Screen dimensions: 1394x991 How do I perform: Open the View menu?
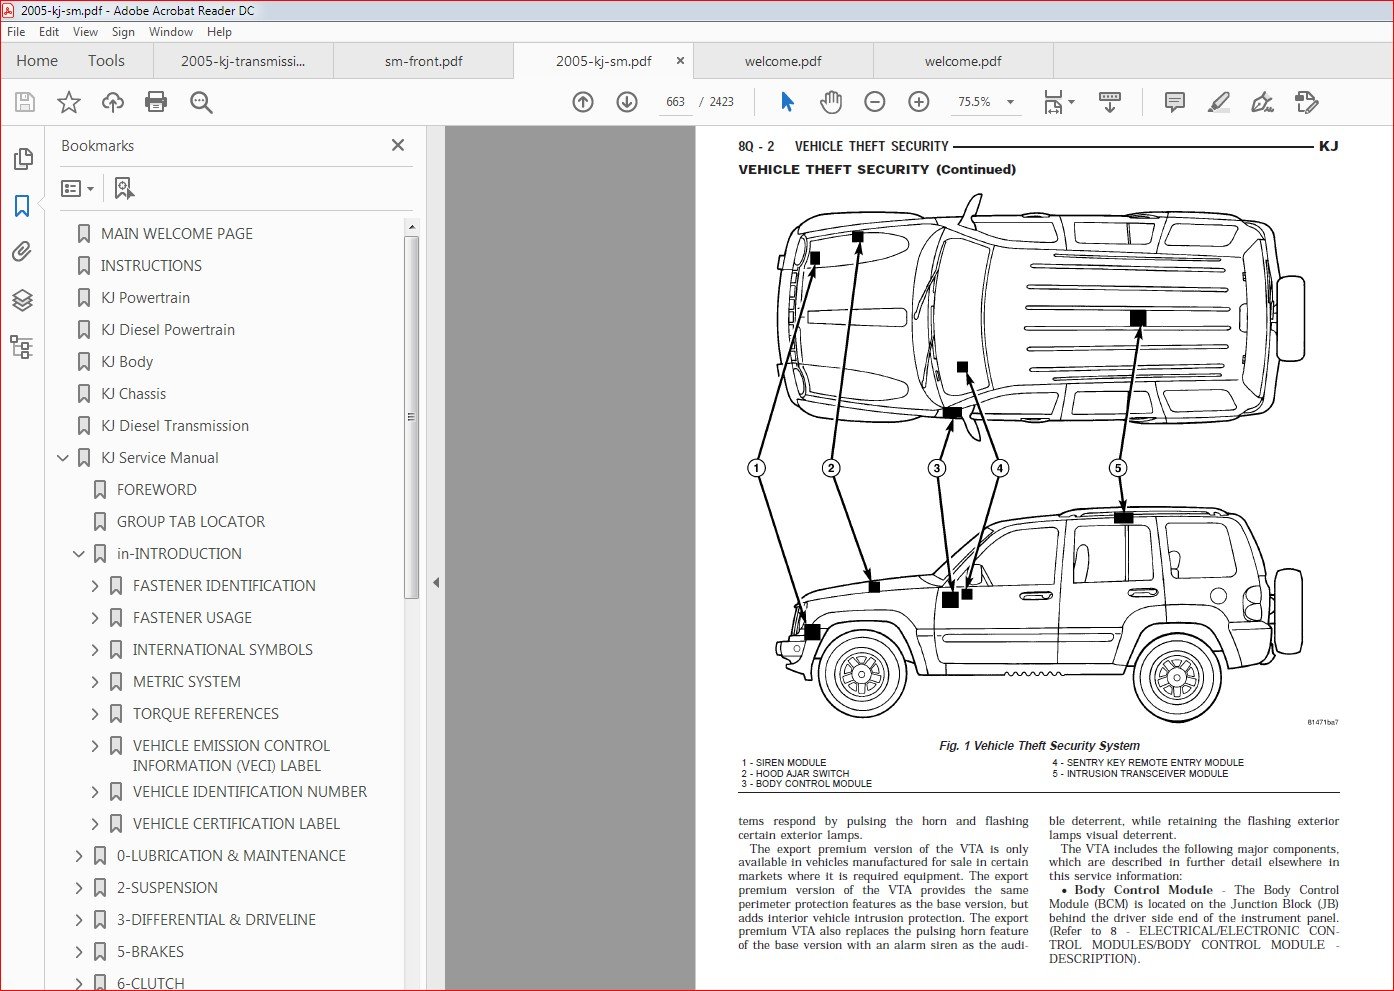pyautogui.click(x=86, y=32)
